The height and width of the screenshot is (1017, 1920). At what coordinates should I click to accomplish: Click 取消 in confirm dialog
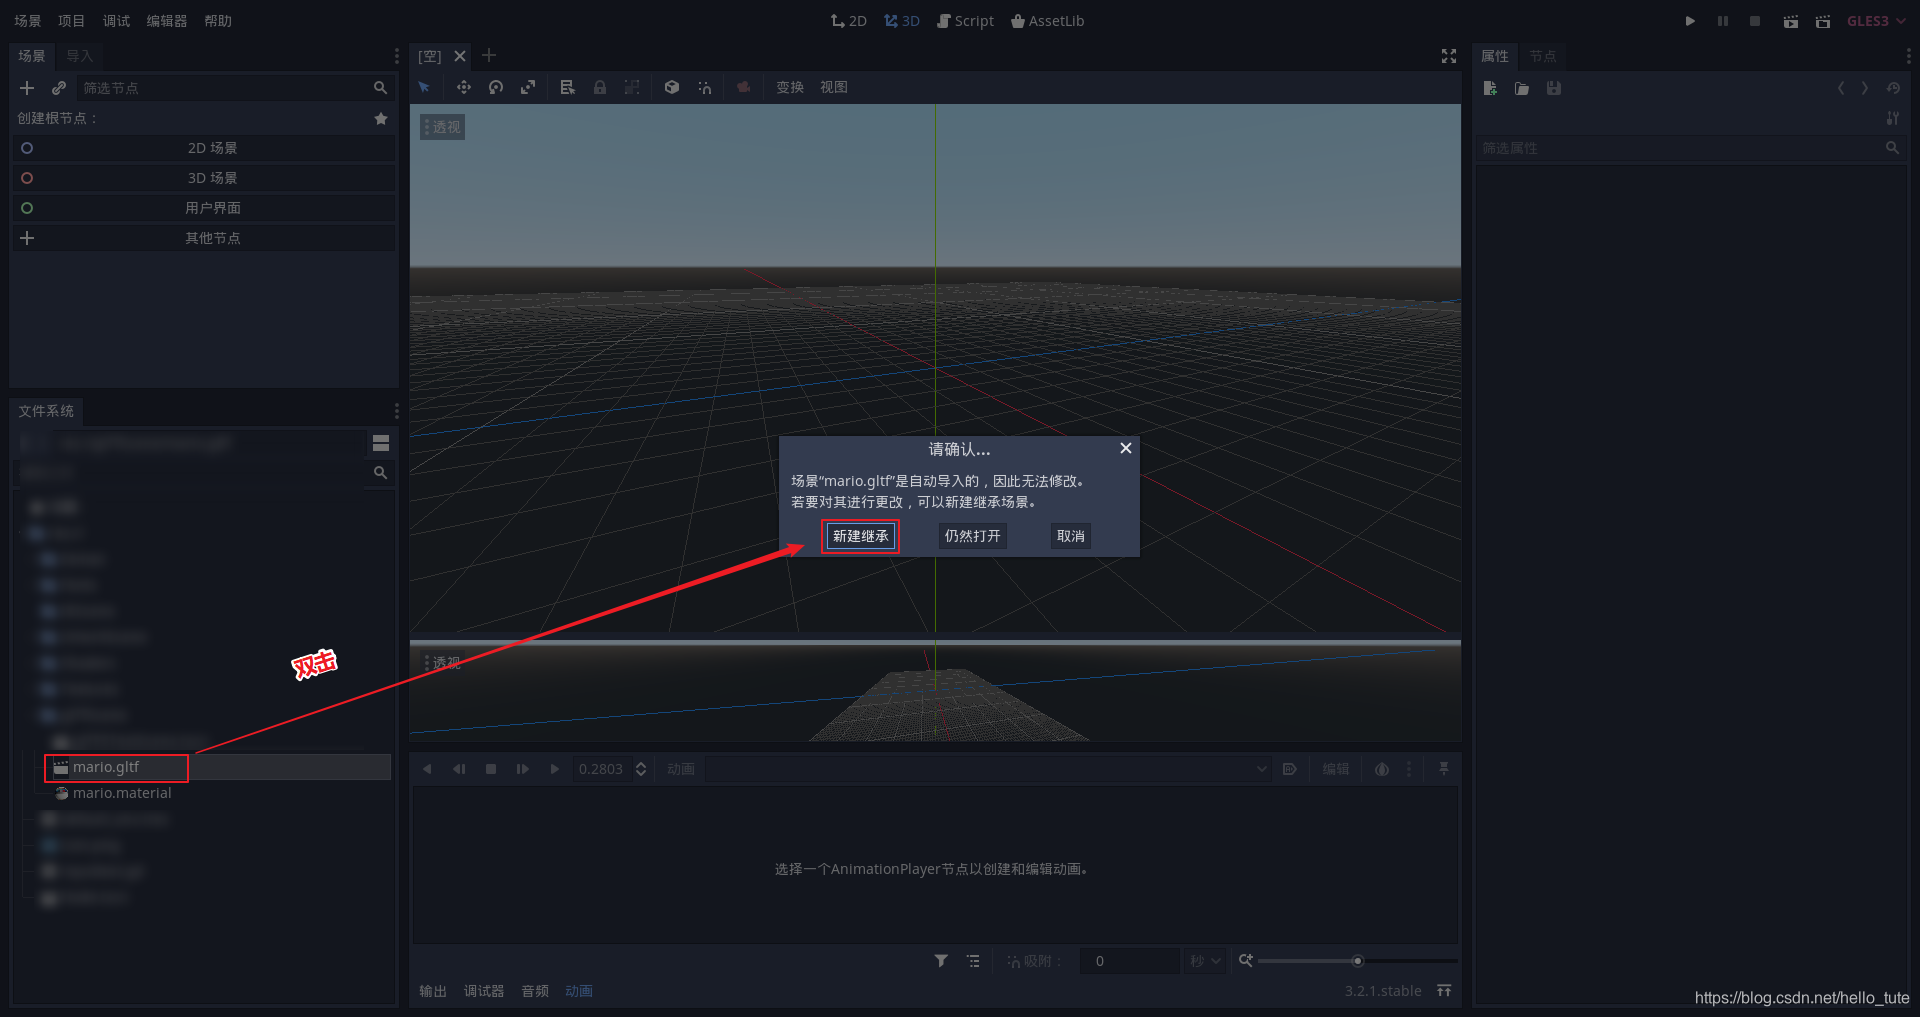coord(1071,536)
